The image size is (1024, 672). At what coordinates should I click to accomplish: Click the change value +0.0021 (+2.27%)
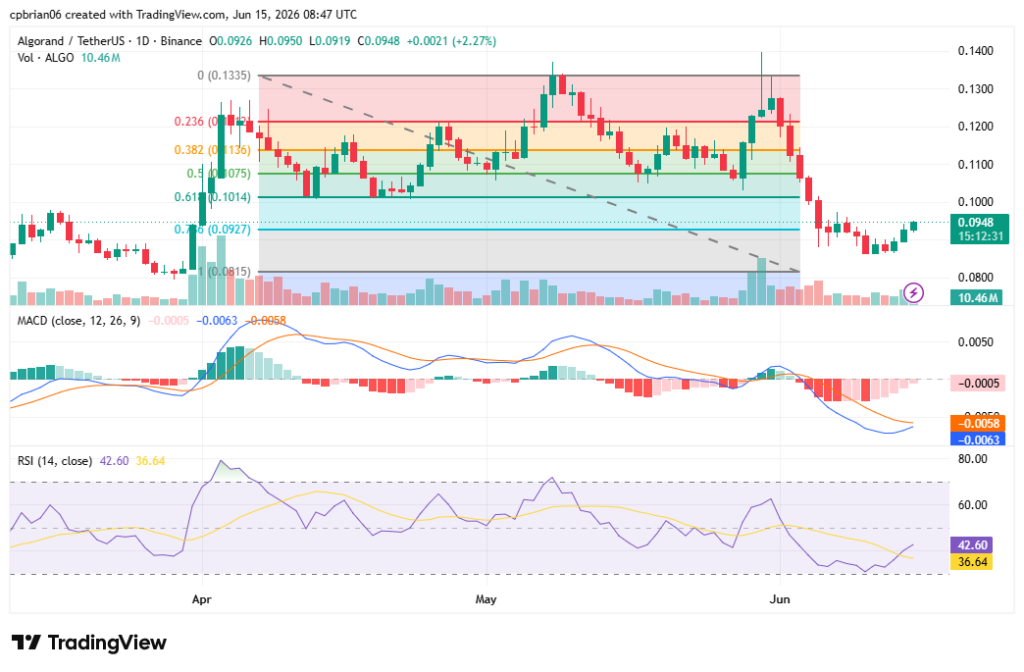point(451,41)
